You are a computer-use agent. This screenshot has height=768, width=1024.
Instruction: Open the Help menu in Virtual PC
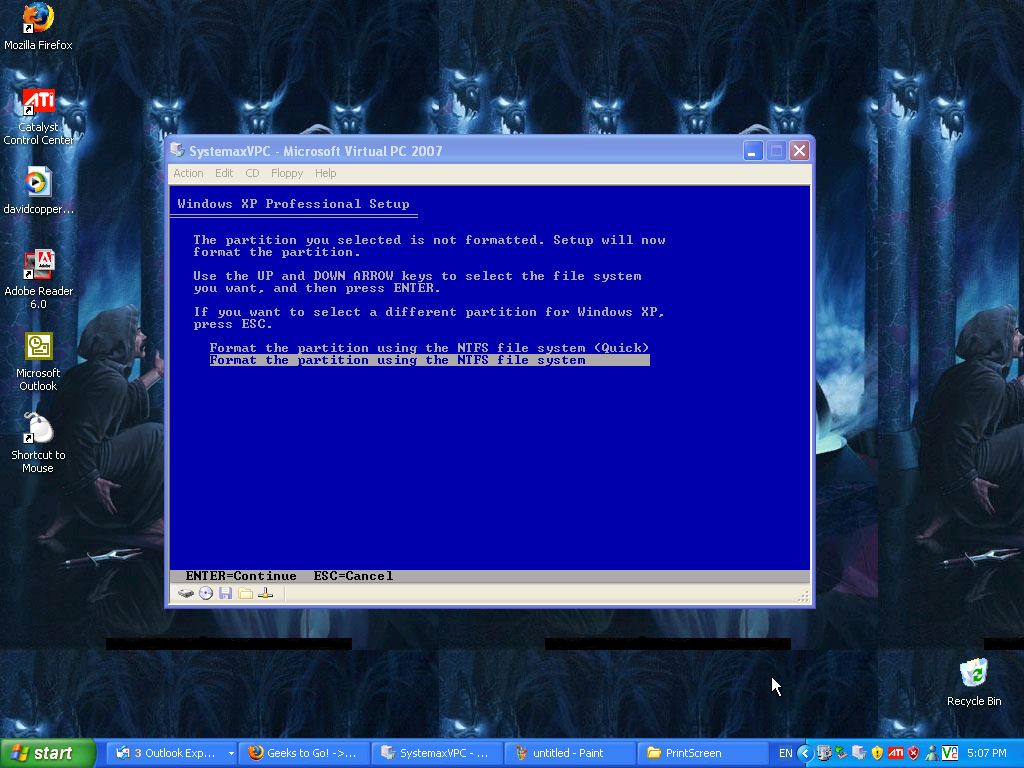[x=325, y=173]
